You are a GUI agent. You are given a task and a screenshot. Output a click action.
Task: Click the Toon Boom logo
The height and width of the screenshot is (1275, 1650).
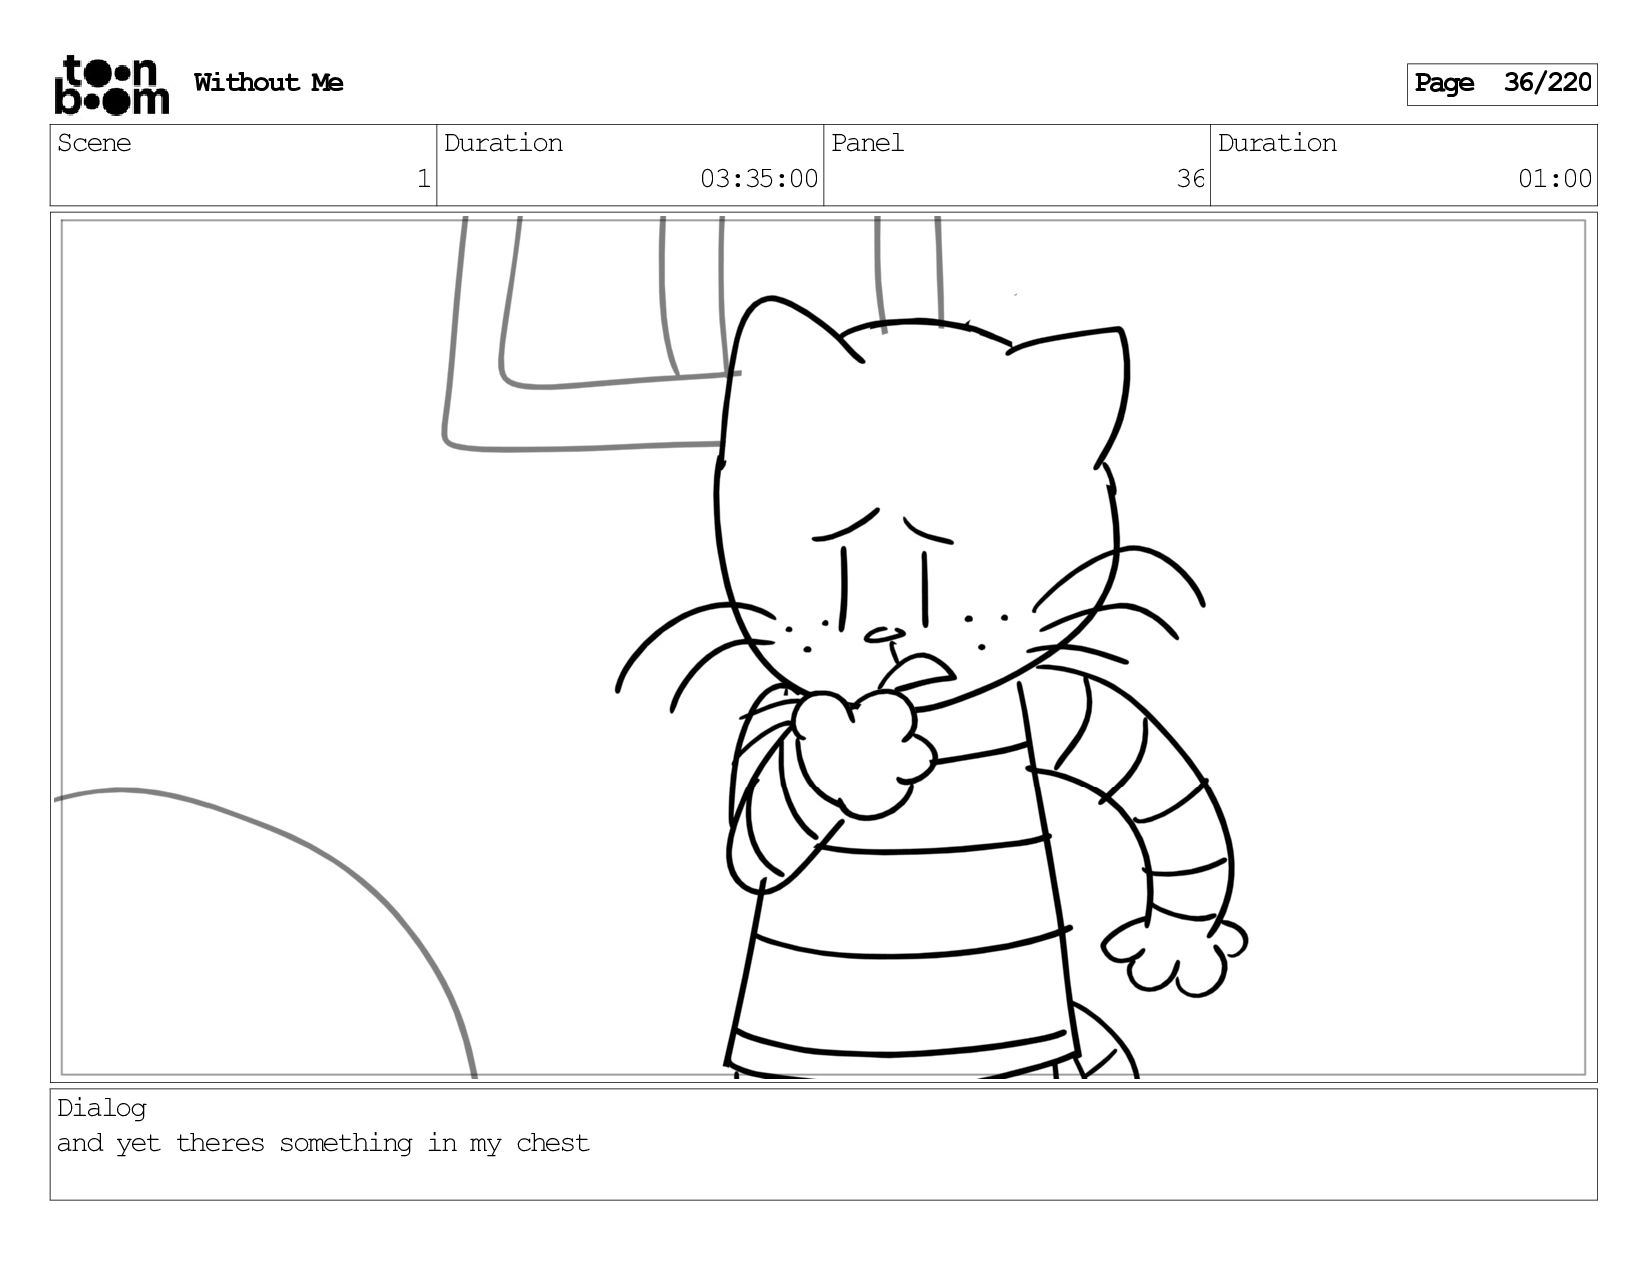coord(111,84)
